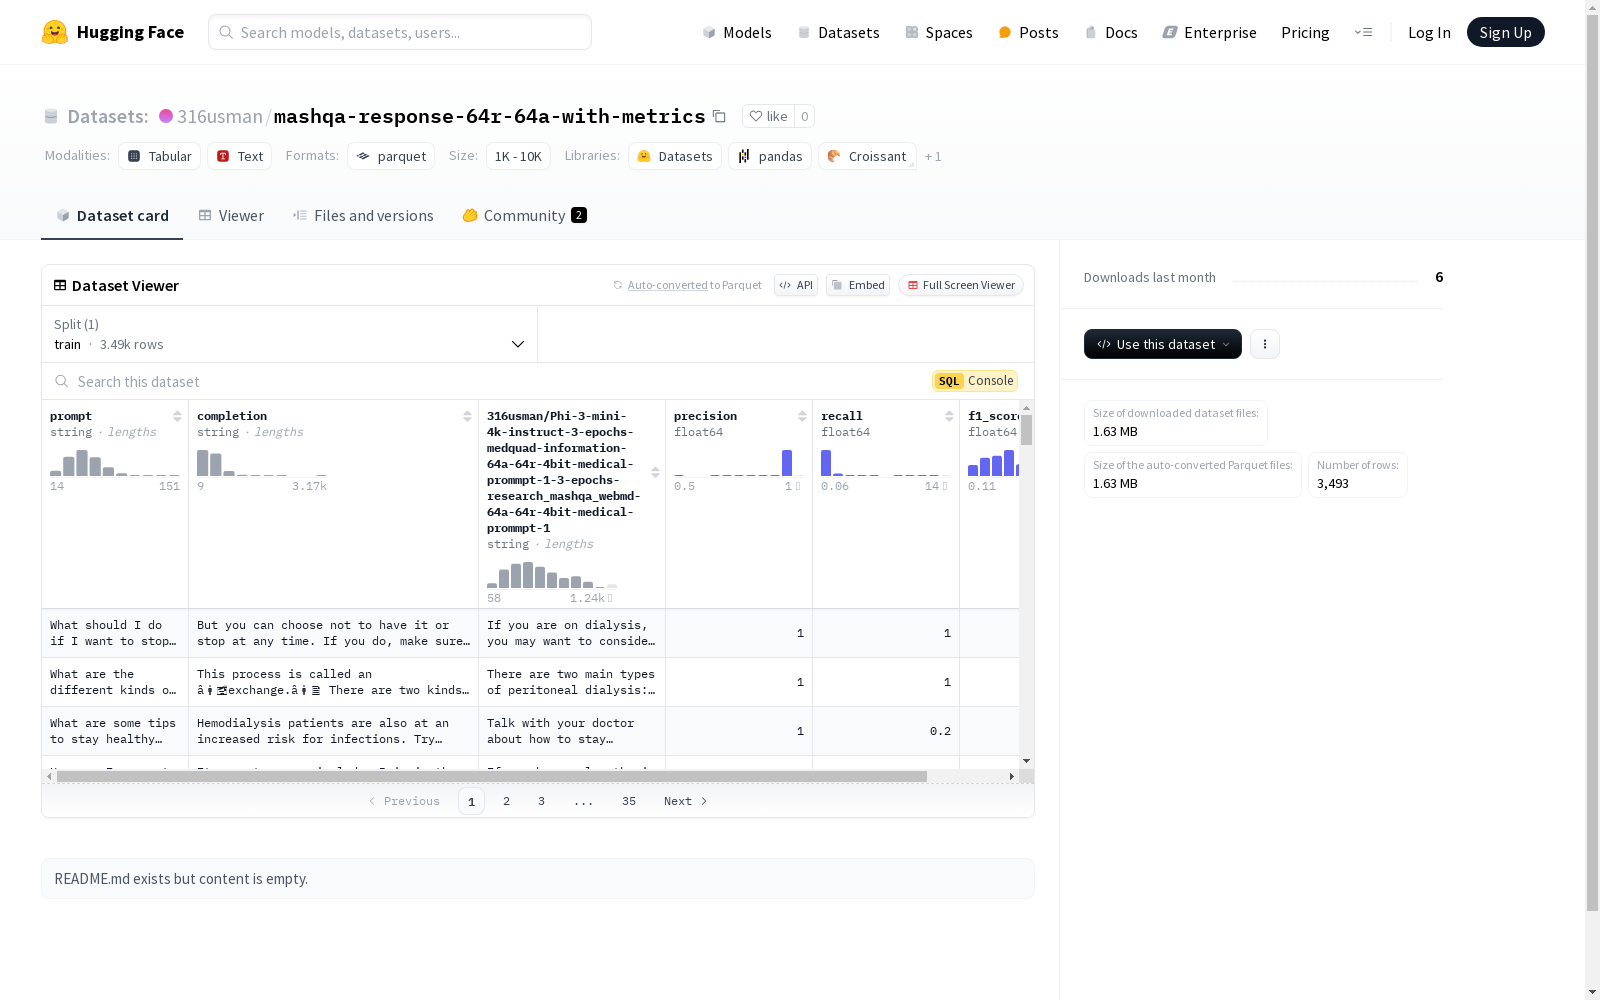Viewport: 1600px width, 1000px height.
Task: Switch to the Viewer tab
Action: pos(231,216)
